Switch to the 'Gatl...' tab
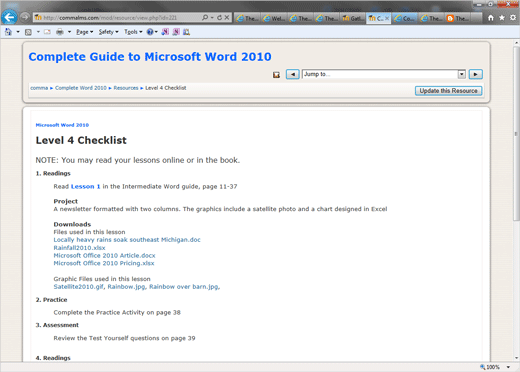 pos(353,18)
